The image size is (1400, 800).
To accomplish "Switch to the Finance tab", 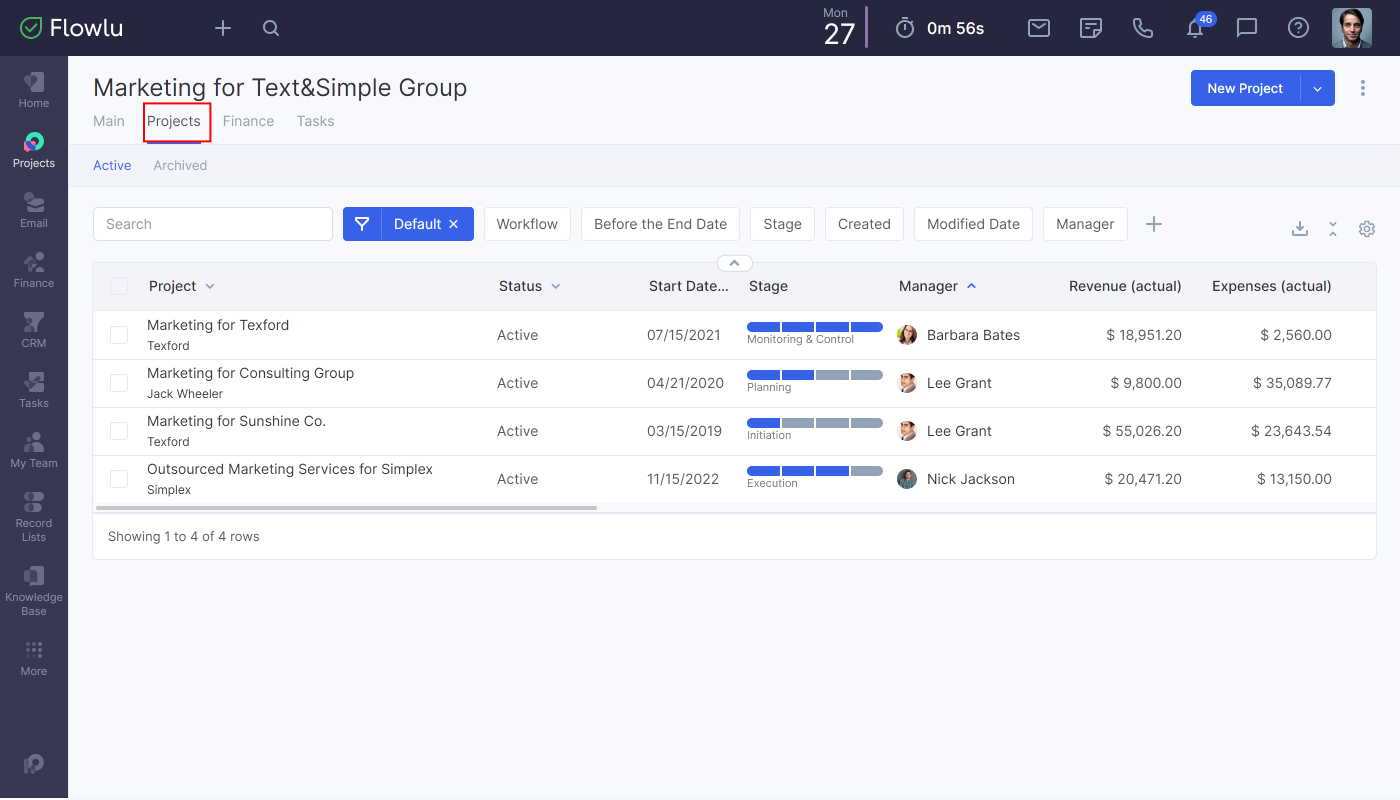I will click(x=248, y=121).
